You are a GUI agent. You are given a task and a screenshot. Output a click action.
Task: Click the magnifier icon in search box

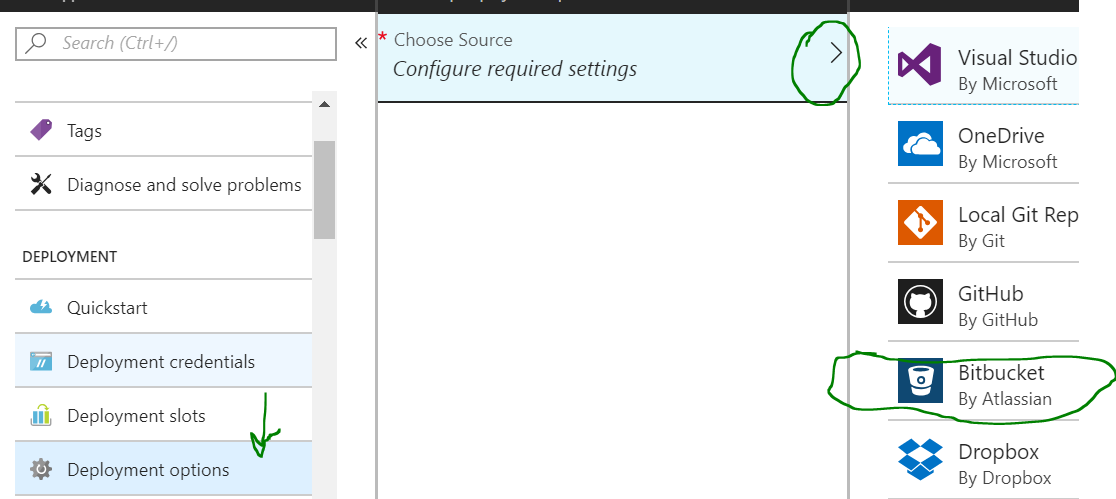click(x=36, y=43)
